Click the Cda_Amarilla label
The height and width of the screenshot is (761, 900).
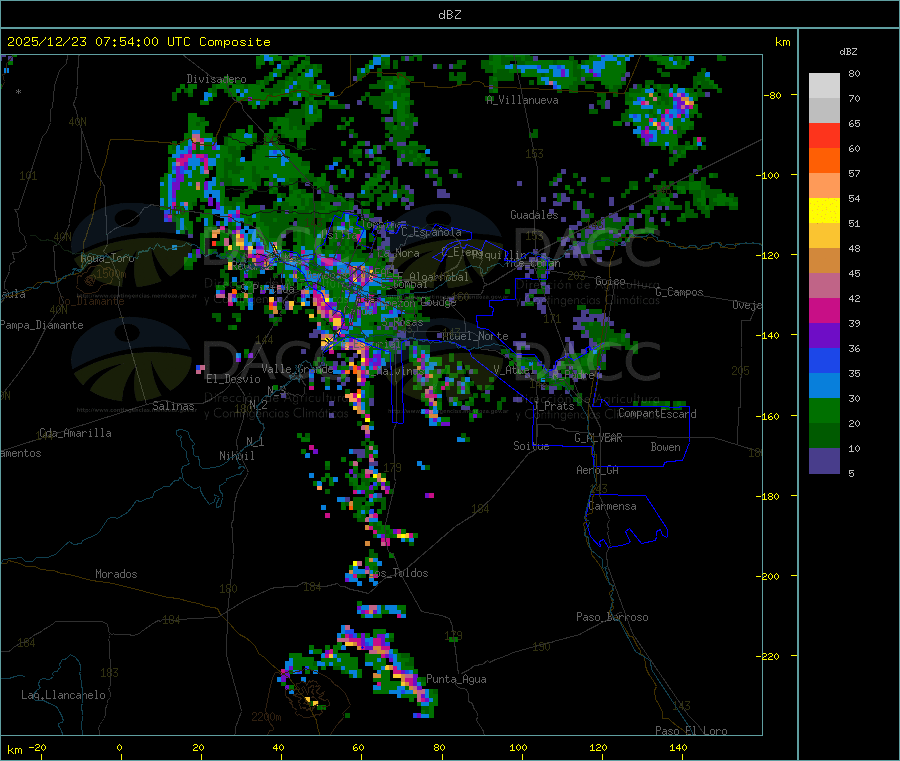tap(75, 433)
